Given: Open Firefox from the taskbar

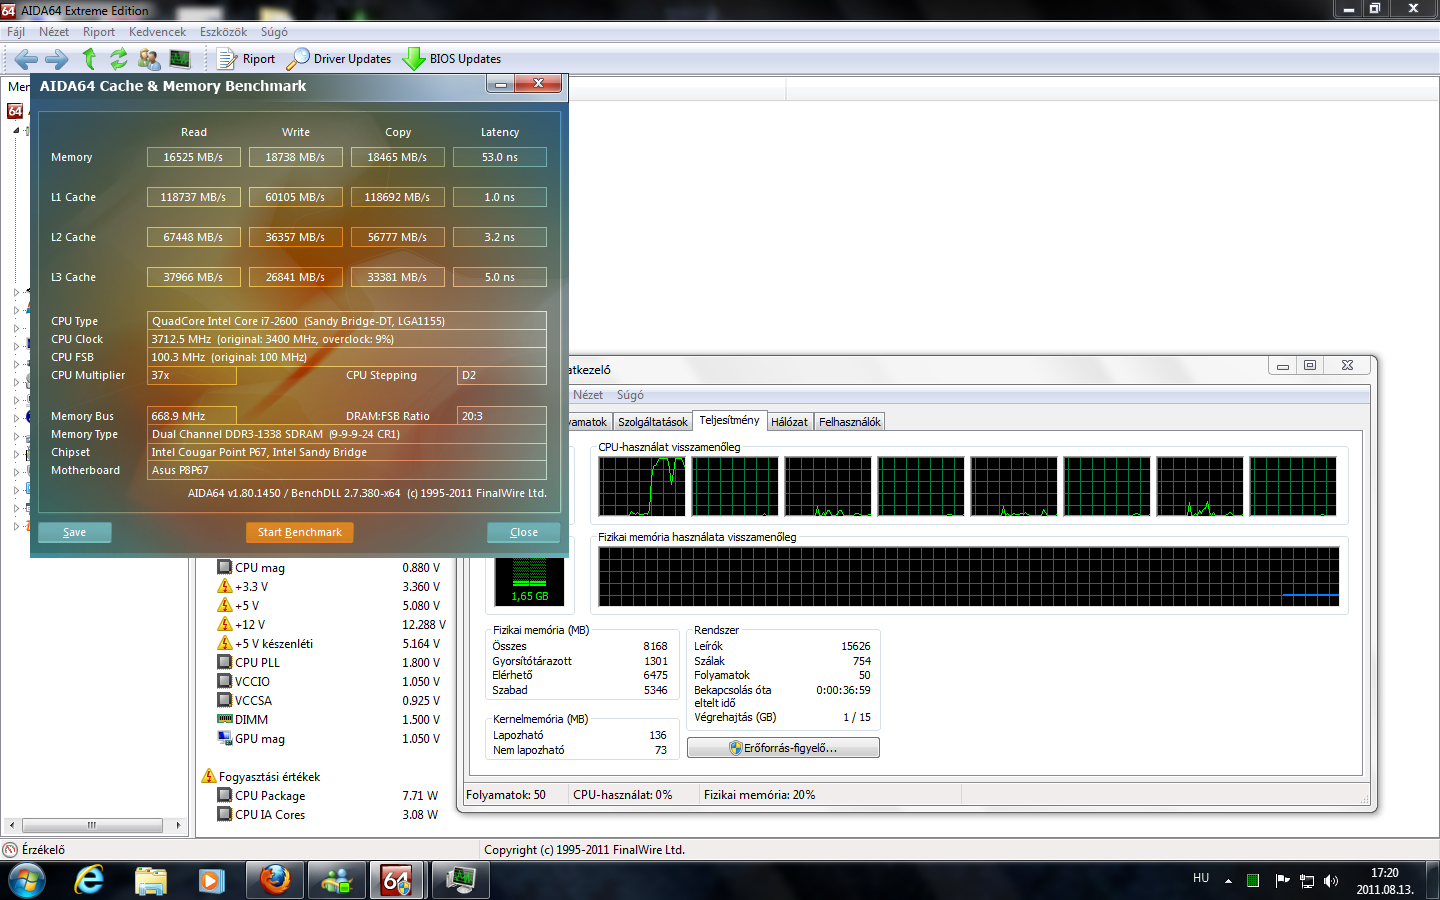Looking at the screenshot, I should coord(275,880).
